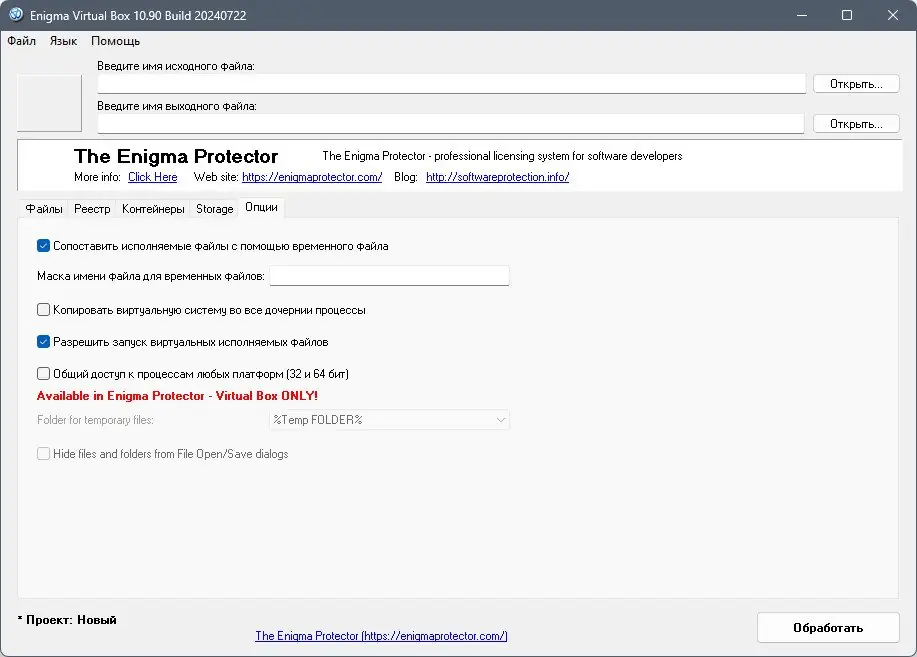Viewport: 917px width, 657px height.
Task: Follow the 'Click Here' more info link
Action: 153,177
